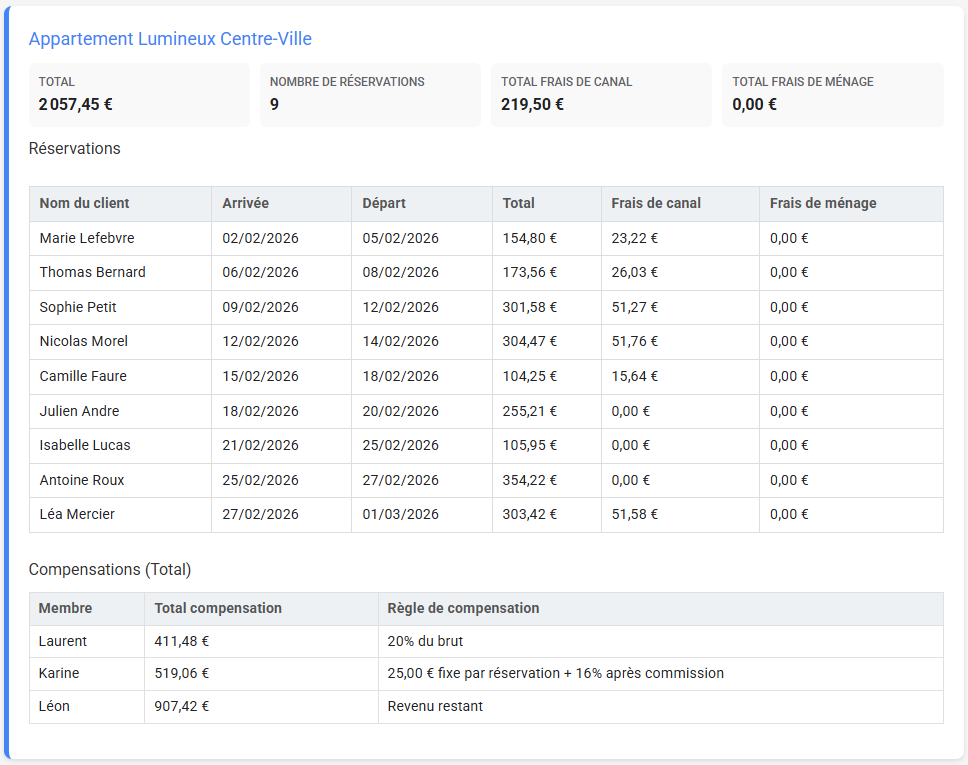Select Nicolas Morel's 51,76 € channel fee
The width and height of the screenshot is (968, 765).
pyautogui.click(x=635, y=341)
